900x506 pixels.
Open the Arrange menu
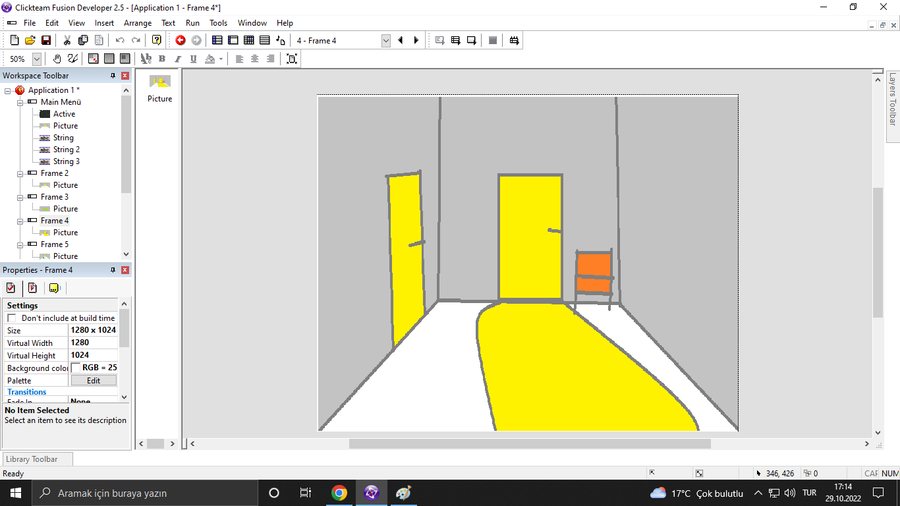tap(138, 23)
